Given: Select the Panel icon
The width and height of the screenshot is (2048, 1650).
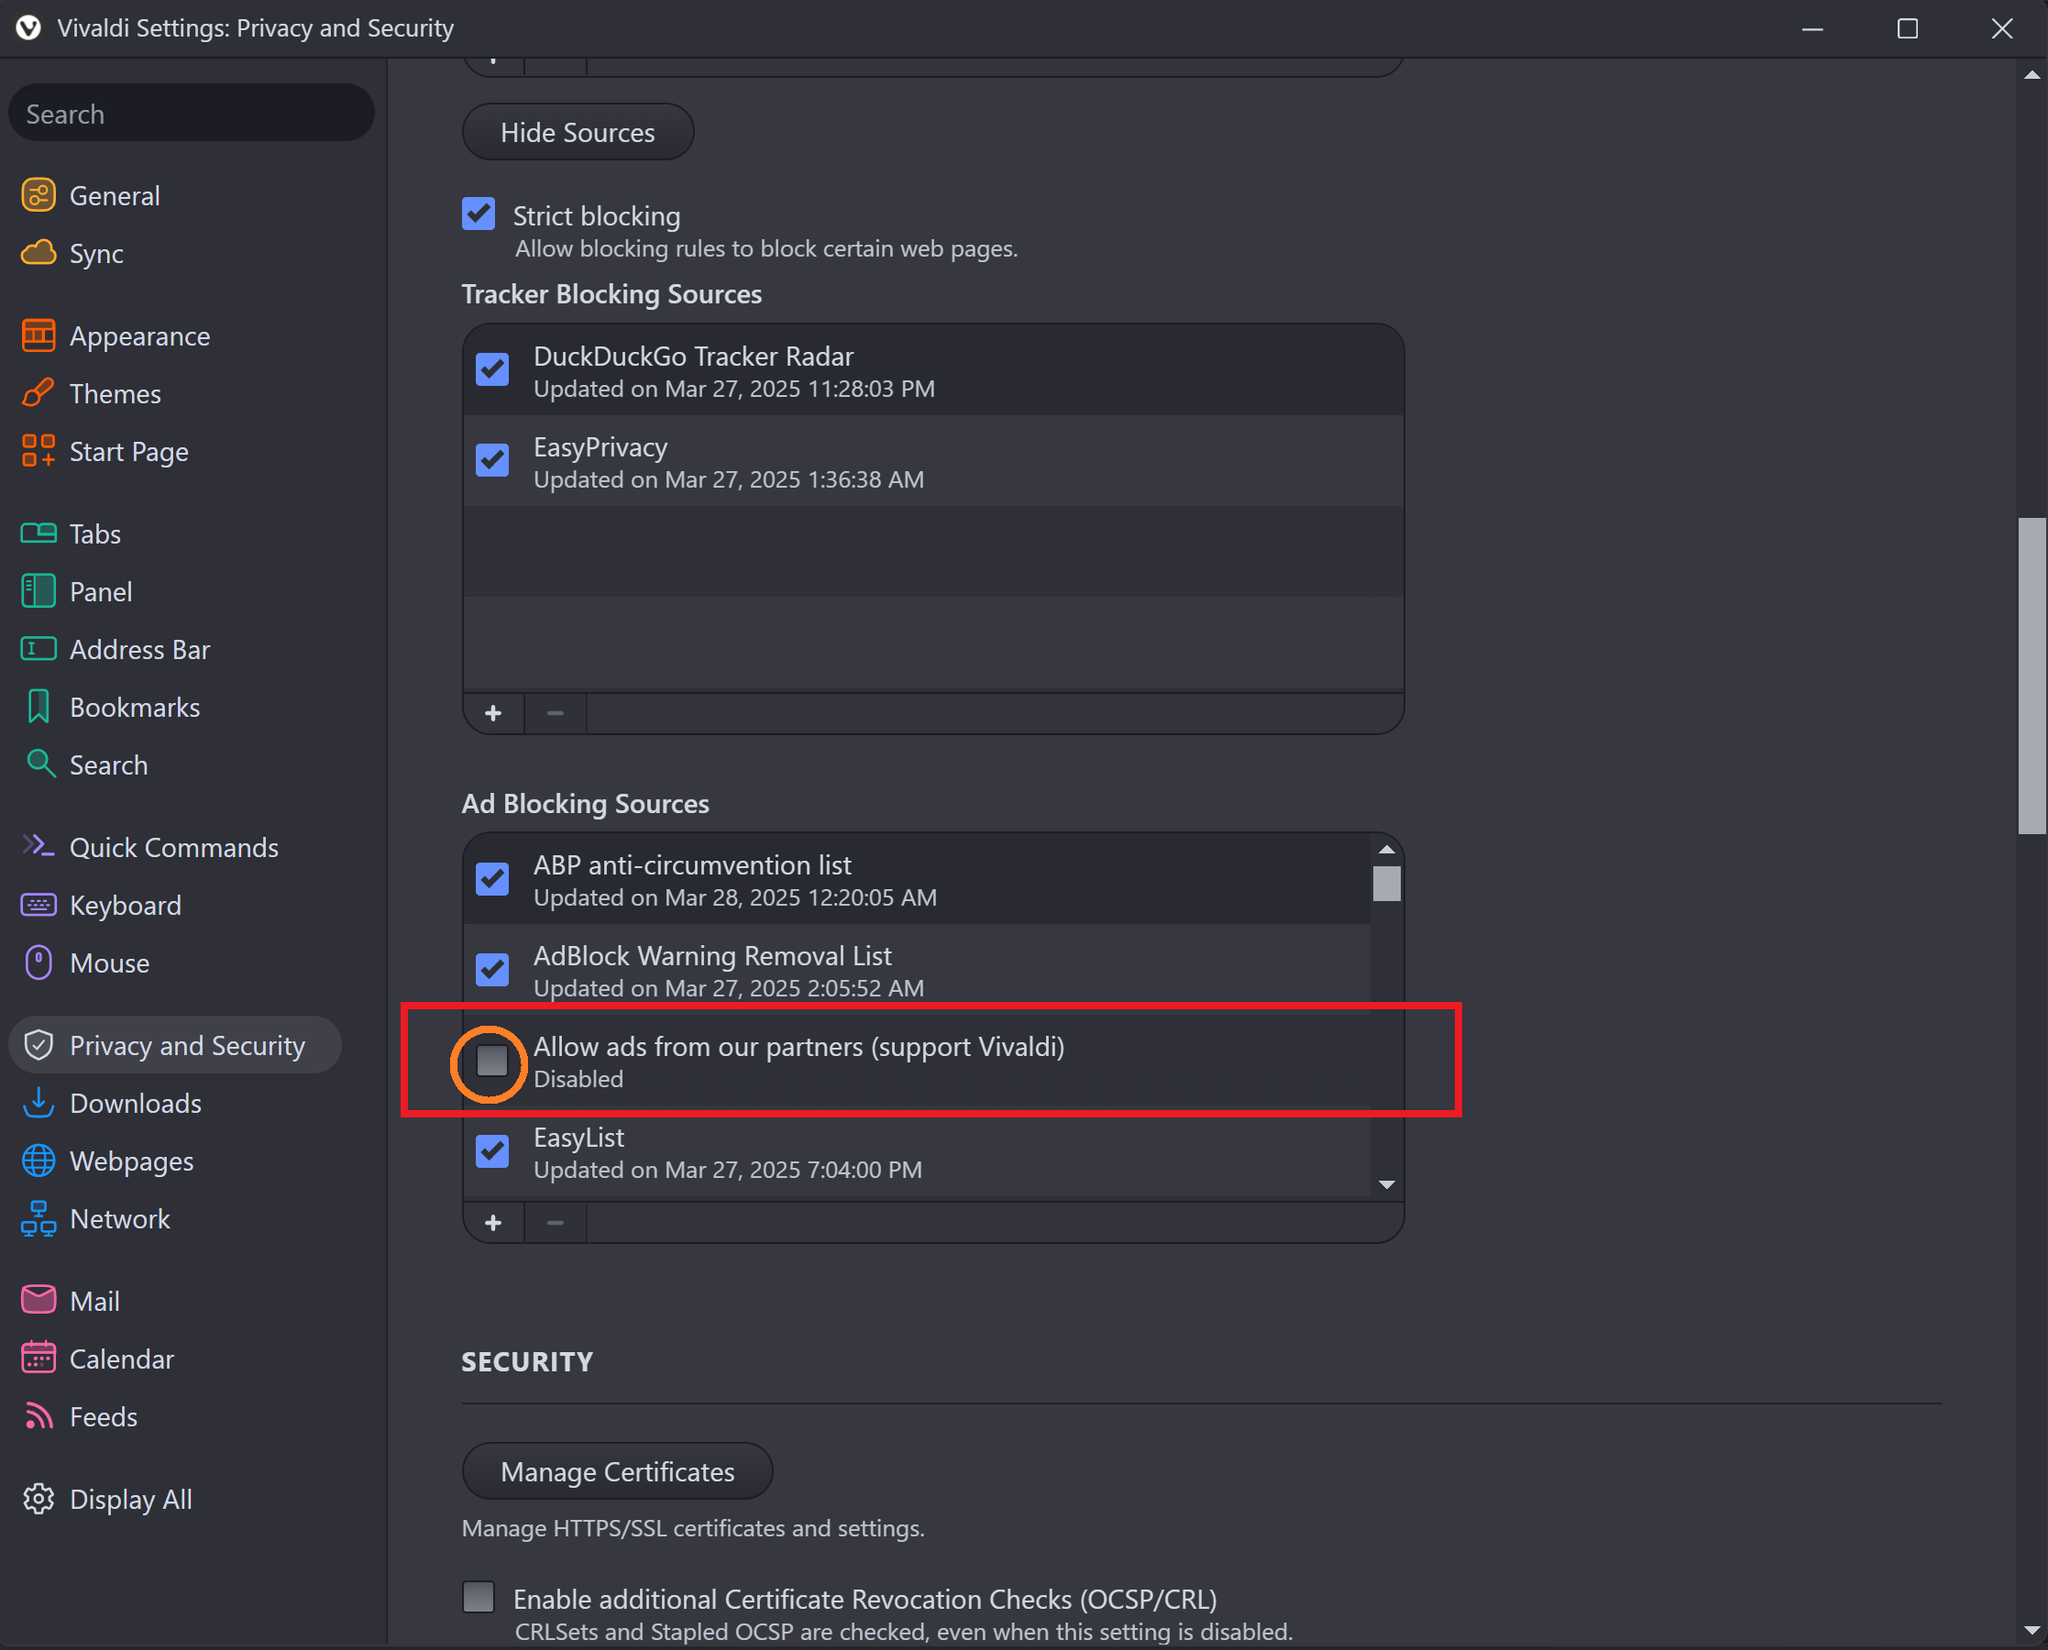Looking at the screenshot, I should click(x=38, y=591).
